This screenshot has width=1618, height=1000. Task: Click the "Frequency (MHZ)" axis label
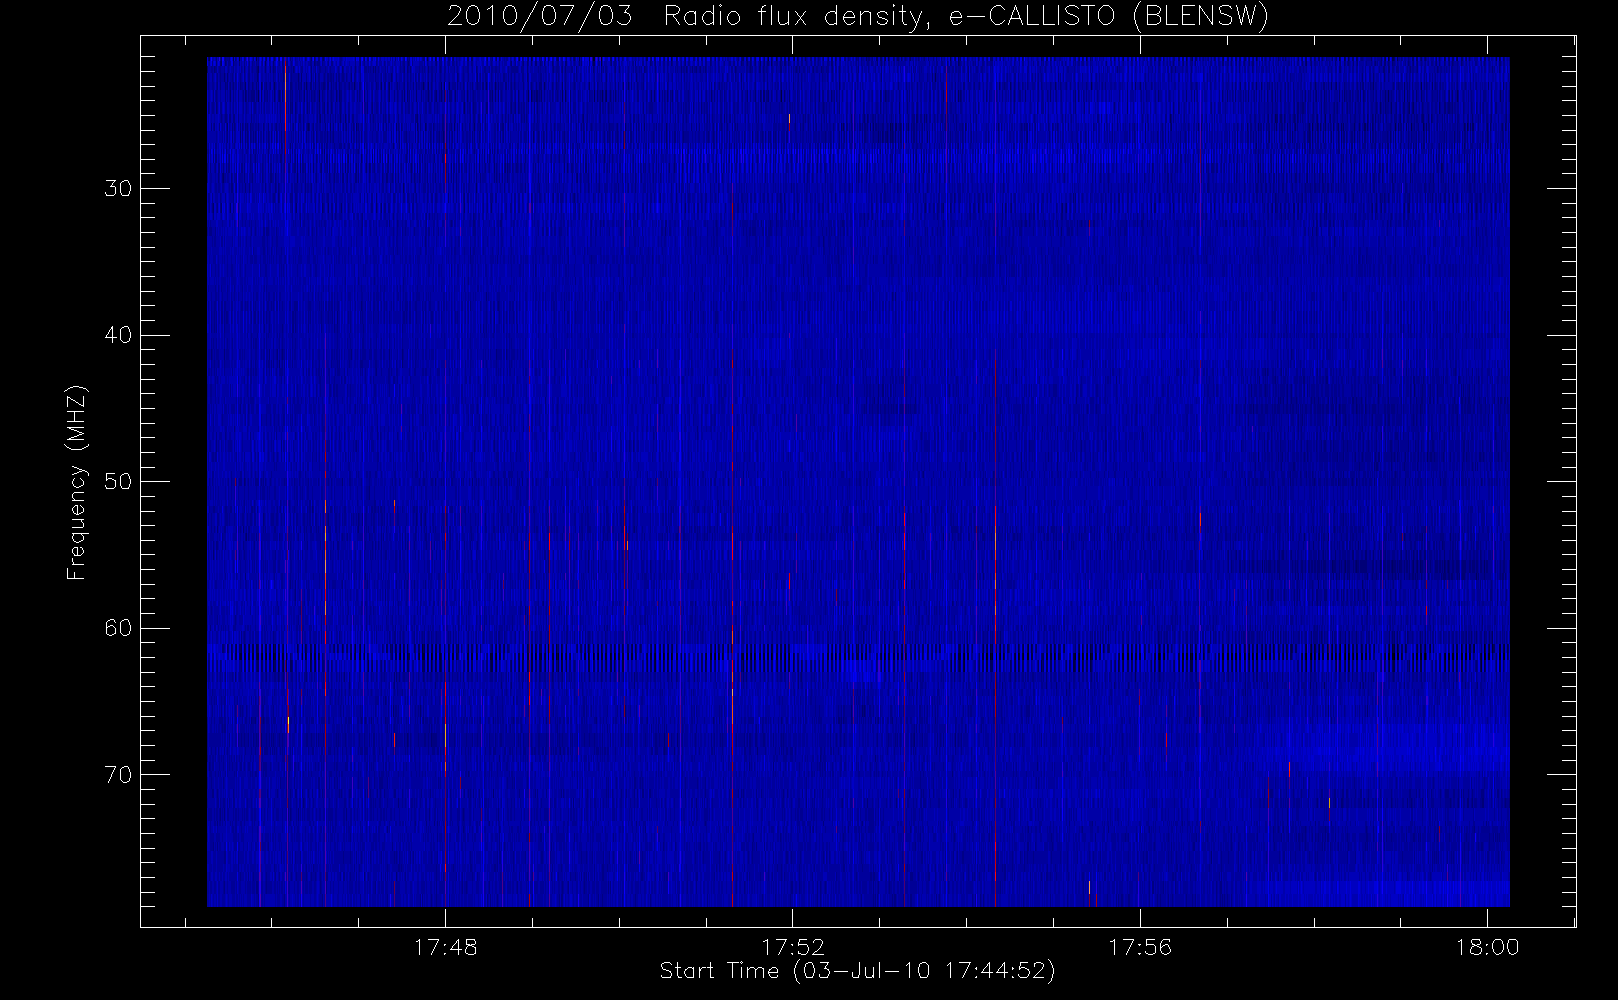point(77,482)
